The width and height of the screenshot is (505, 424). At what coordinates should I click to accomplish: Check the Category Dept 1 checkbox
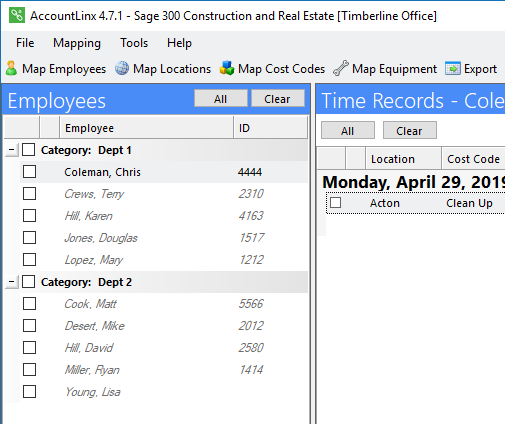pos(28,150)
